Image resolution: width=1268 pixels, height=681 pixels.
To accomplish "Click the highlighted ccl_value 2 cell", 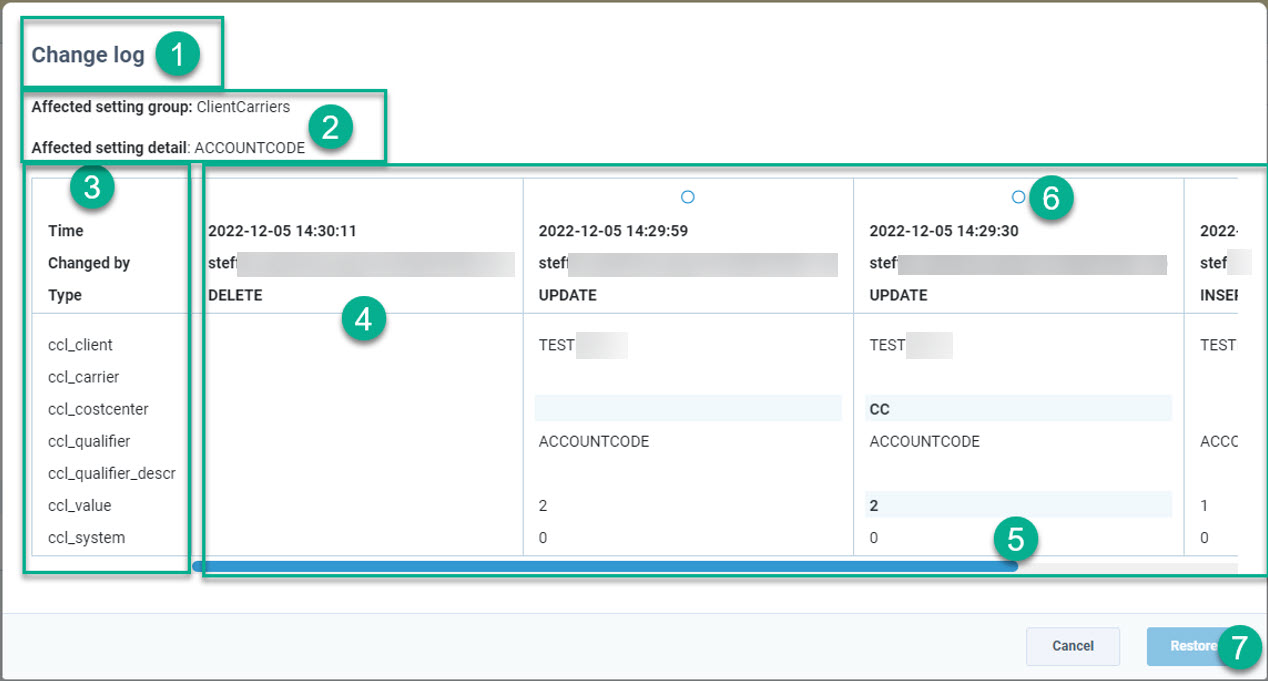I will coord(1018,505).
